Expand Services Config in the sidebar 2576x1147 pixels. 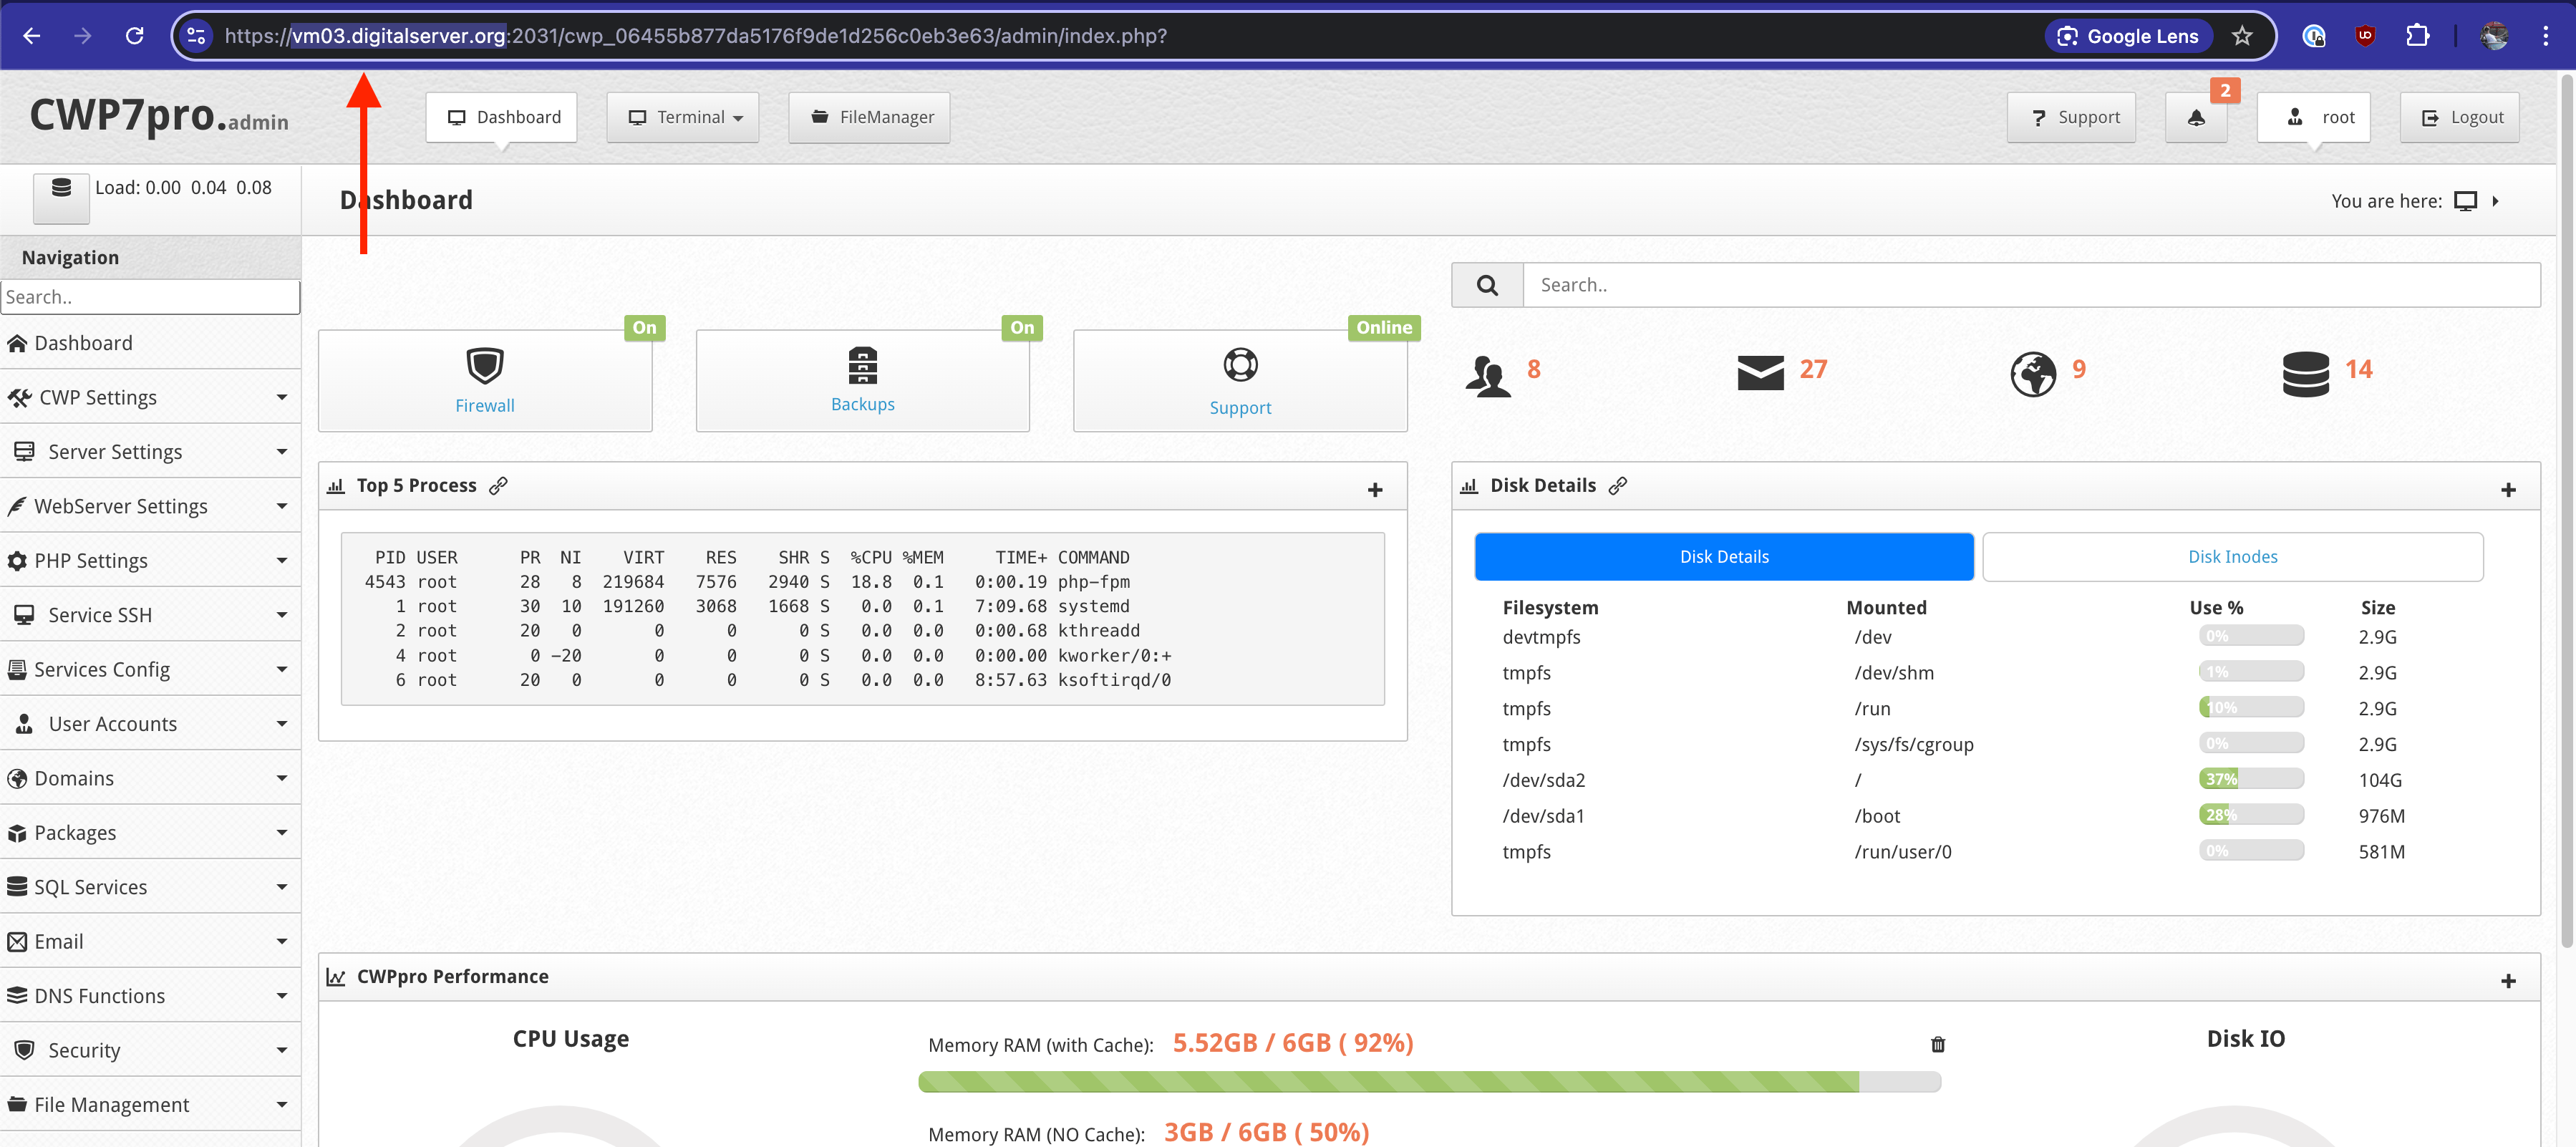150,669
